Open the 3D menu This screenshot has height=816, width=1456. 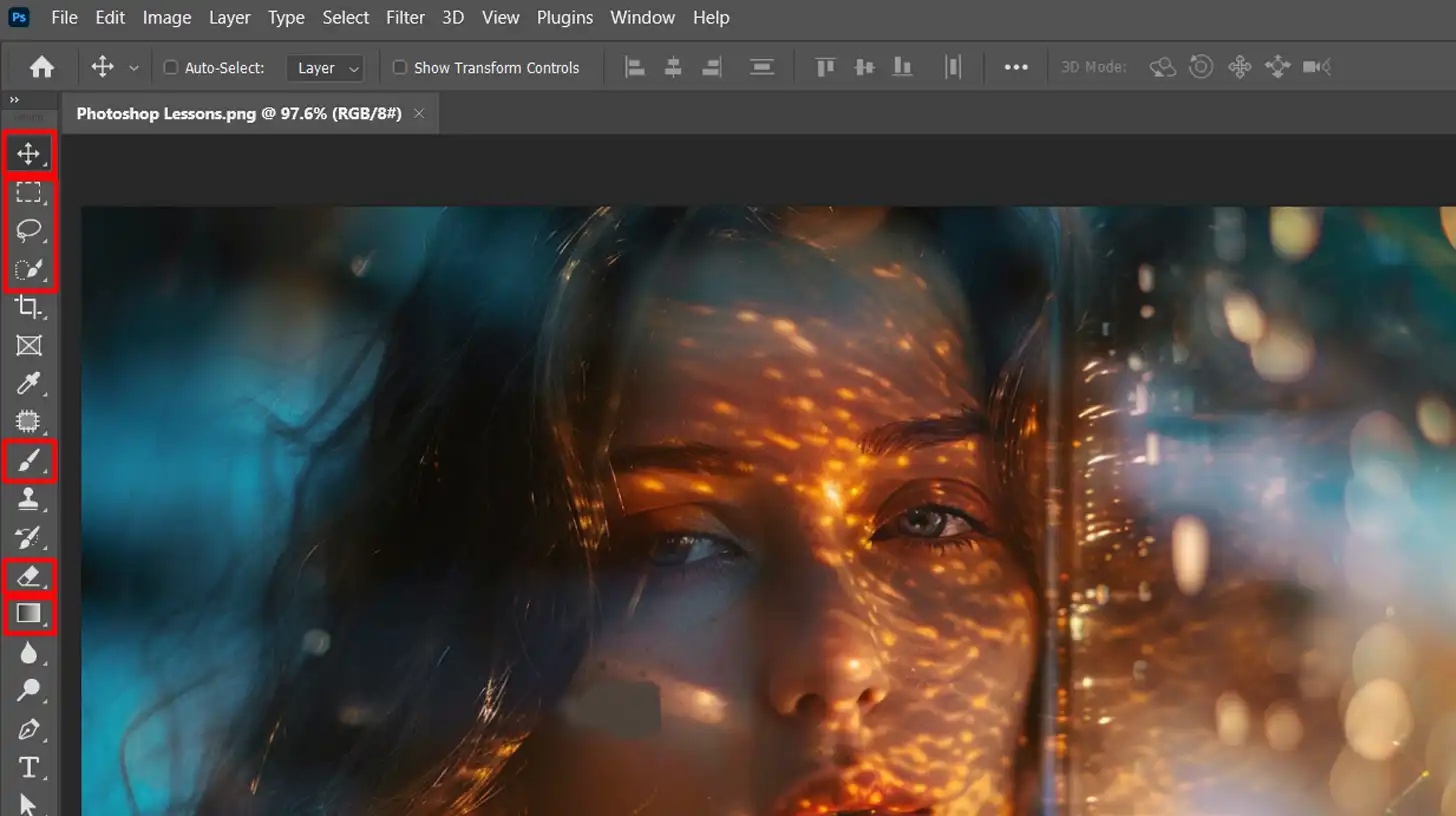[453, 17]
